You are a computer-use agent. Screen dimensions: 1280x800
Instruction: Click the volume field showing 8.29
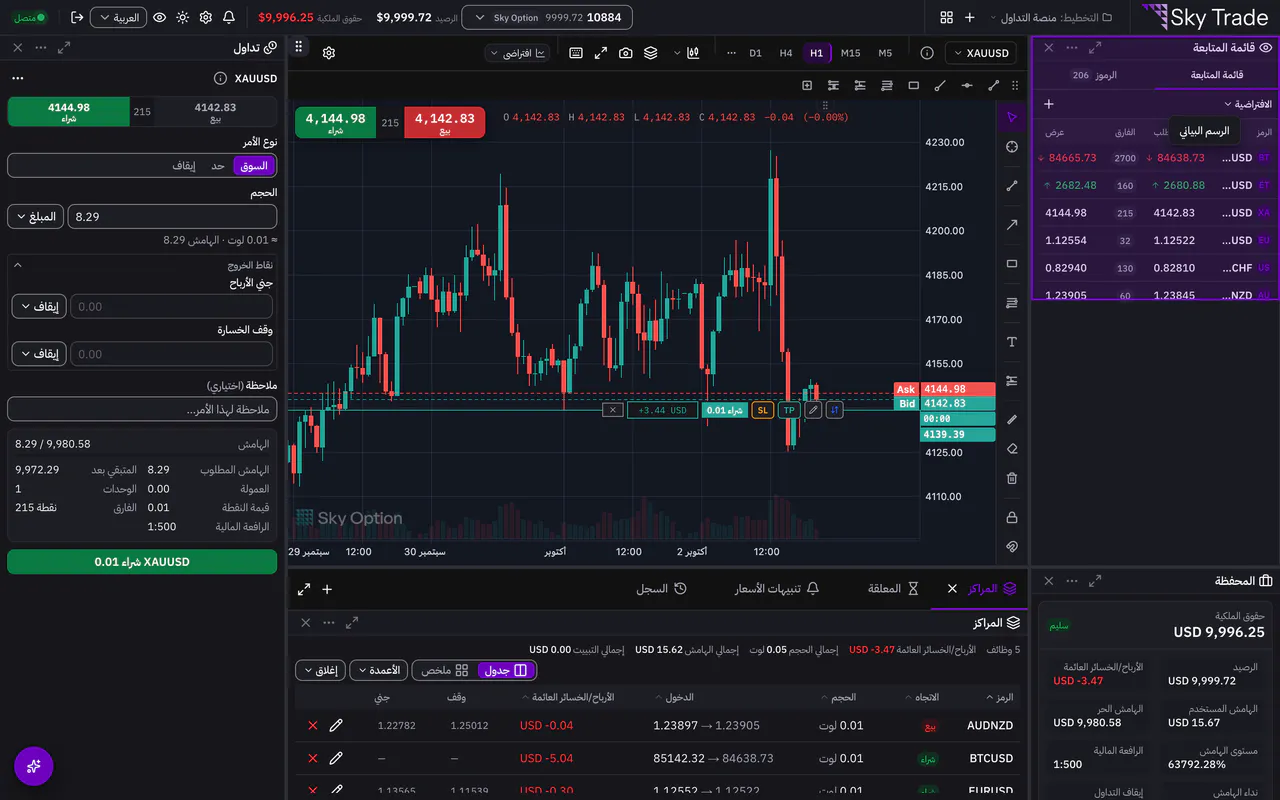(x=172, y=216)
